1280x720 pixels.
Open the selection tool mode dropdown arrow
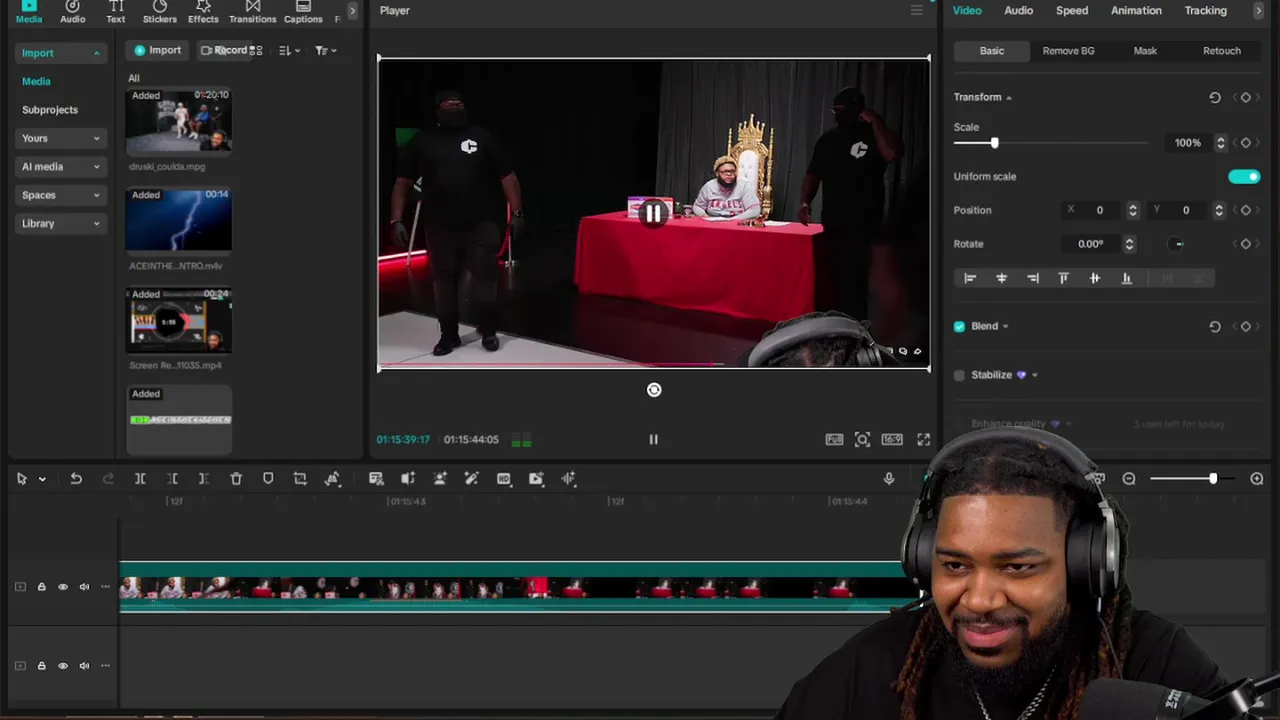[x=42, y=479]
